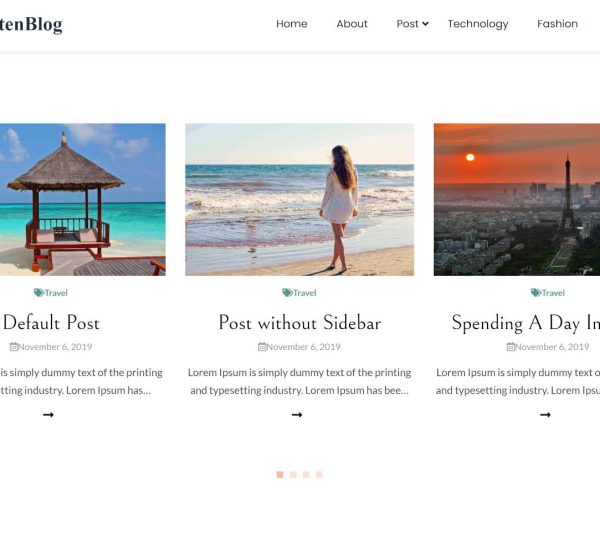Click the Travel tag icon above Post without Sidebar
This screenshot has width=600, height=540.
click(287, 293)
